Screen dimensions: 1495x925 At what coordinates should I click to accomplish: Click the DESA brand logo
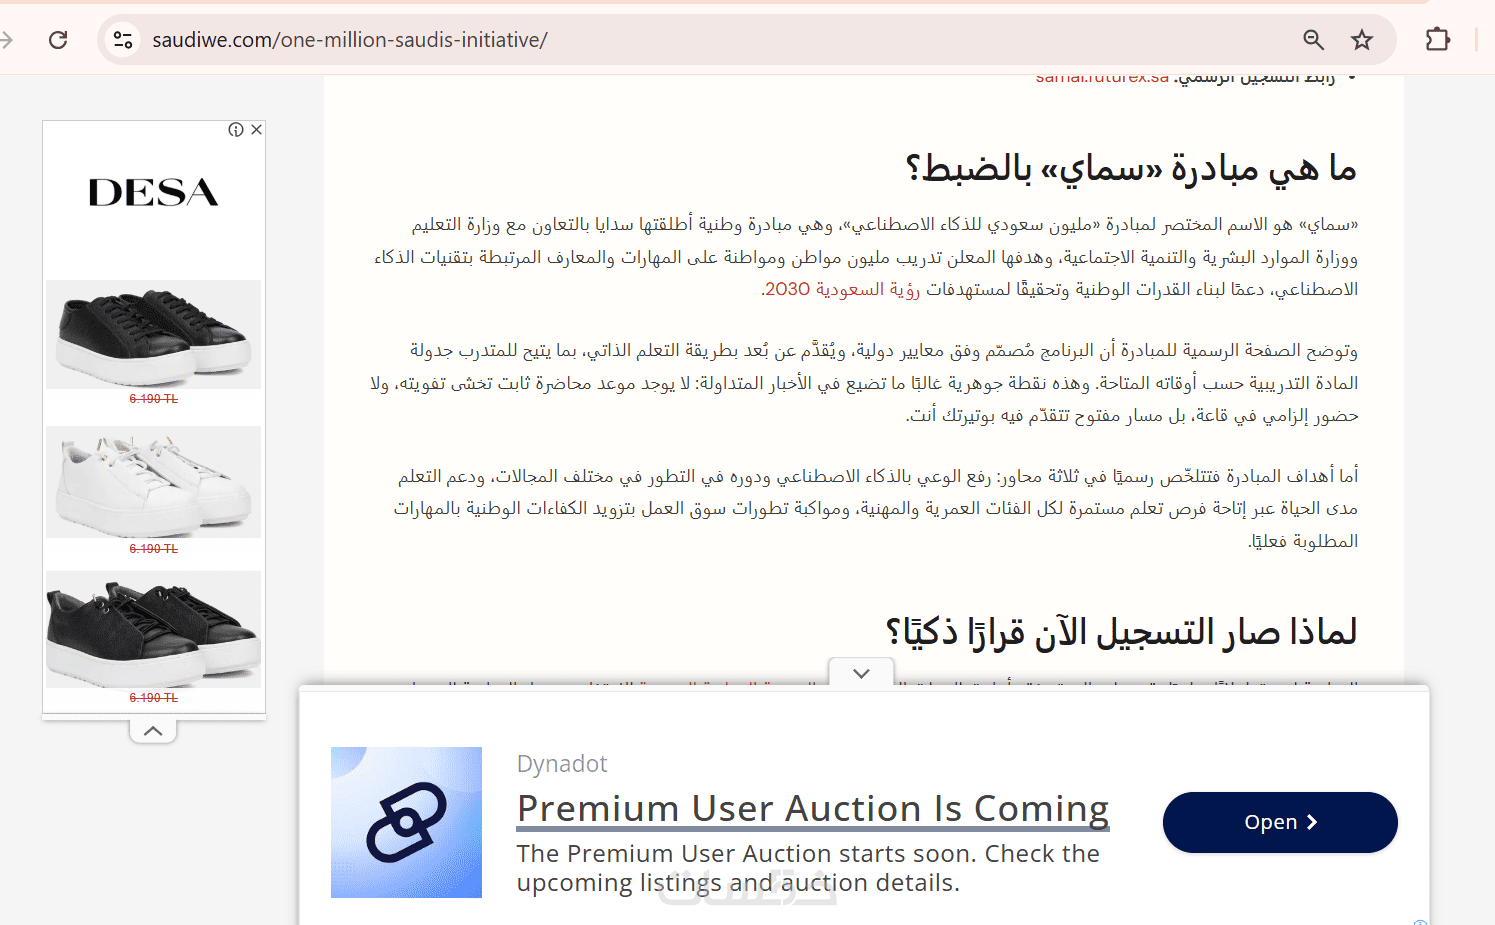click(153, 192)
